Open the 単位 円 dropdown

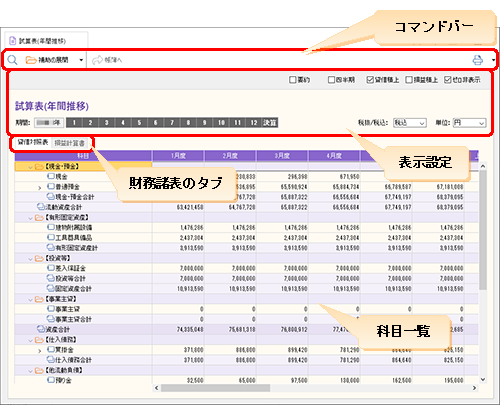[469, 123]
